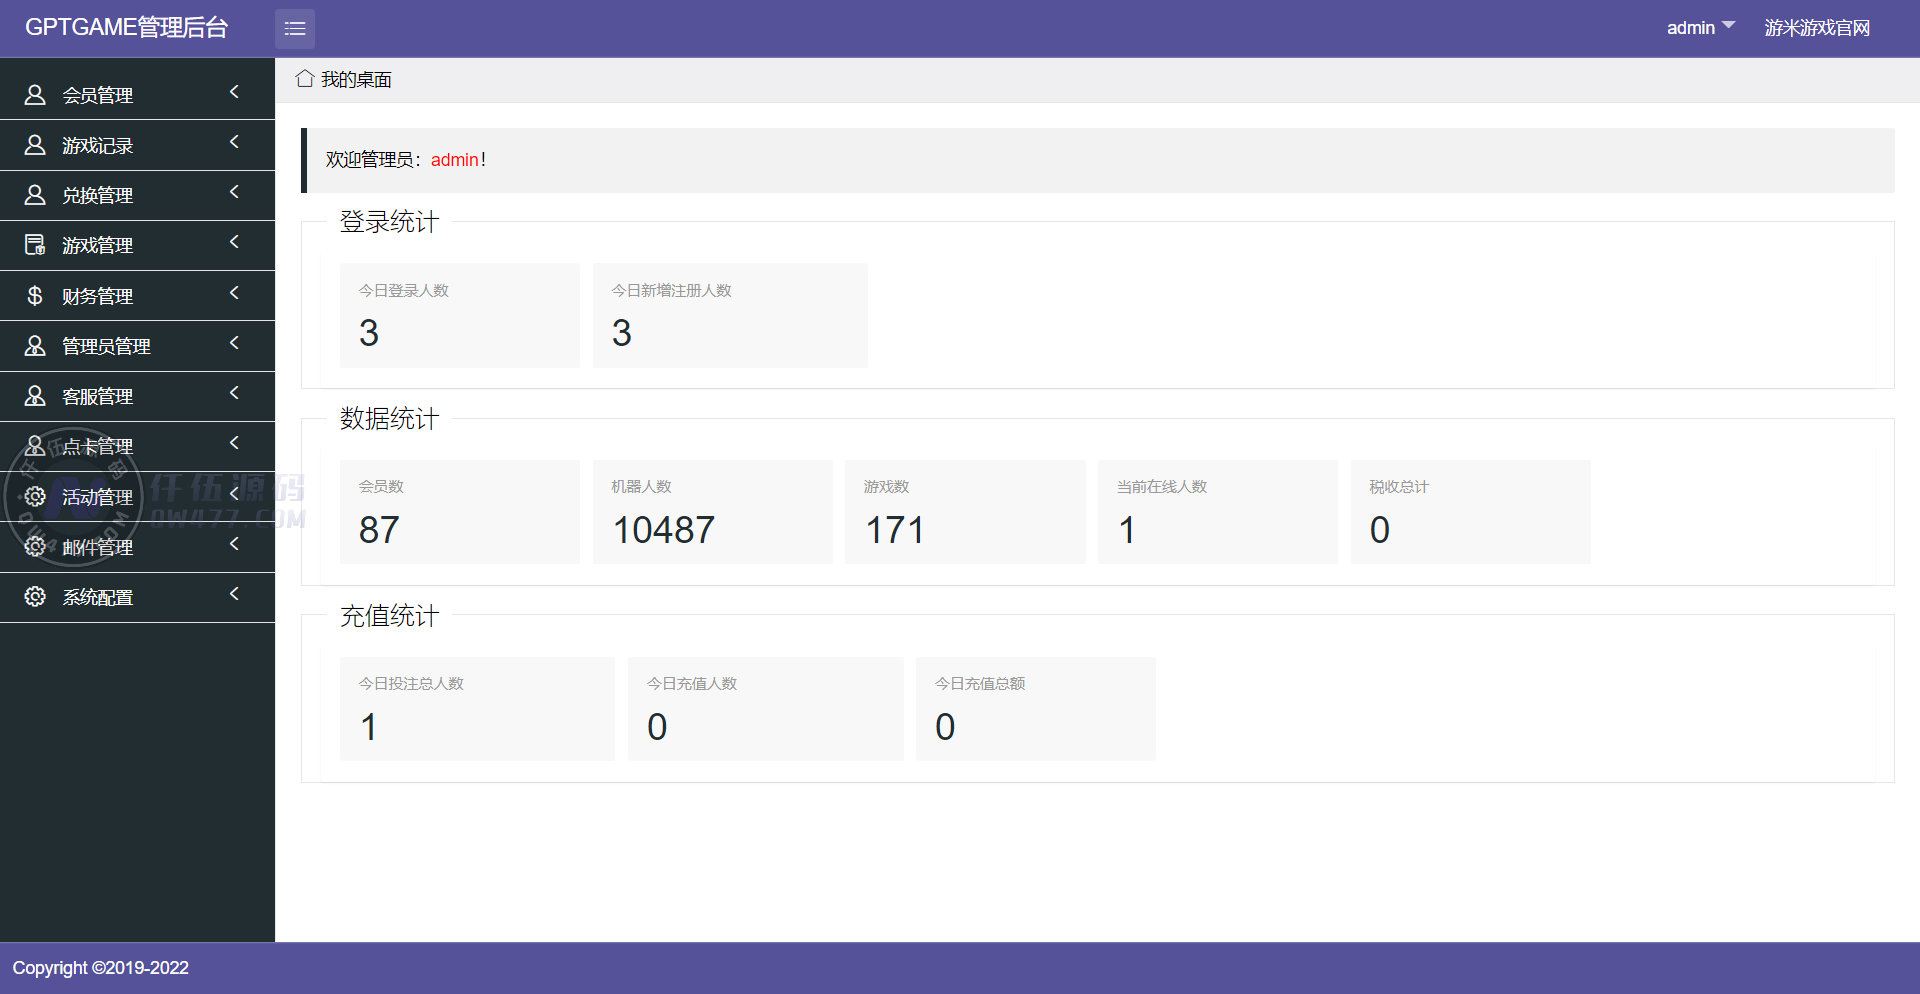Viewport: 1920px width, 994px height.
Task: Expand the 点卡管理 chevron arrow
Action: pos(234,443)
